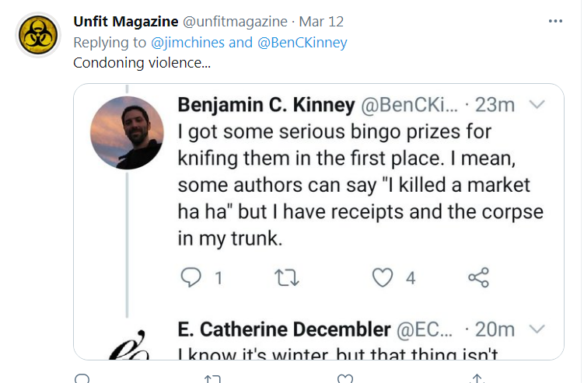Click E. Catherine Decembler's avatar
The height and width of the screenshot is (383, 584).
pos(128,345)
